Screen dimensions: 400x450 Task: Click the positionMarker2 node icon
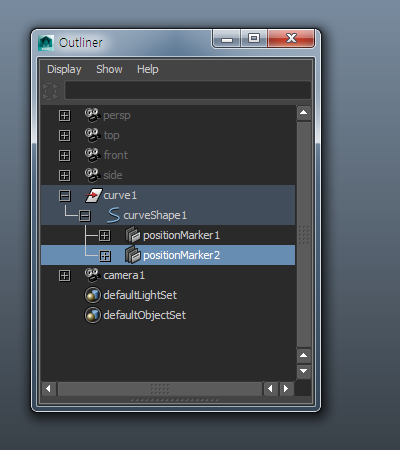click(133, 255)
